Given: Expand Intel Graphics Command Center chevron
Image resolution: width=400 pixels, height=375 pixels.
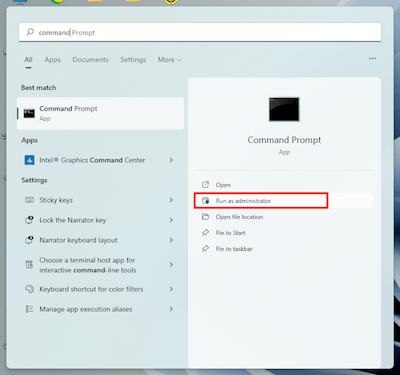Looking at the screenshot, I should [x=171, y=160].
